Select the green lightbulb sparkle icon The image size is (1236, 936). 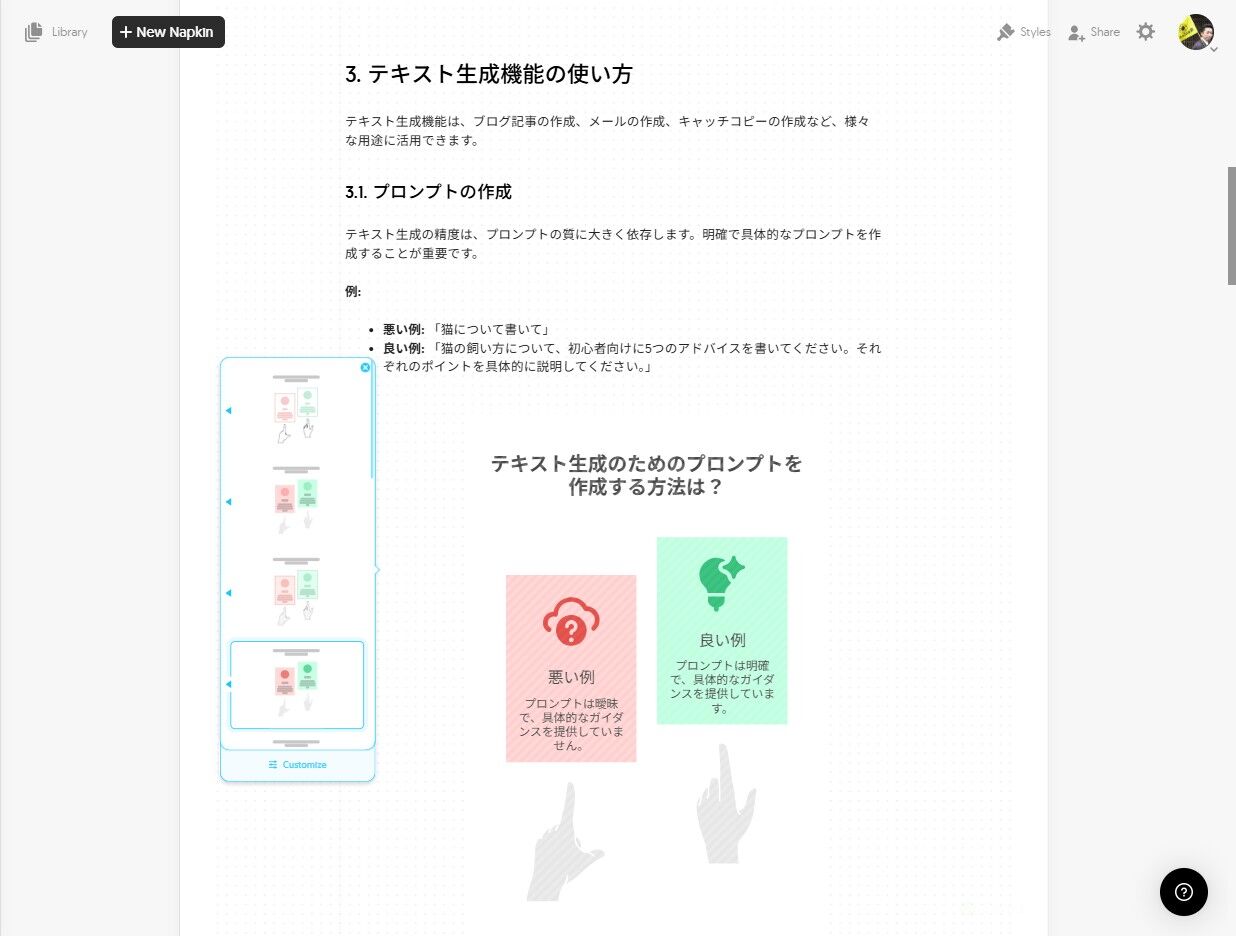[x=721, y=583]
